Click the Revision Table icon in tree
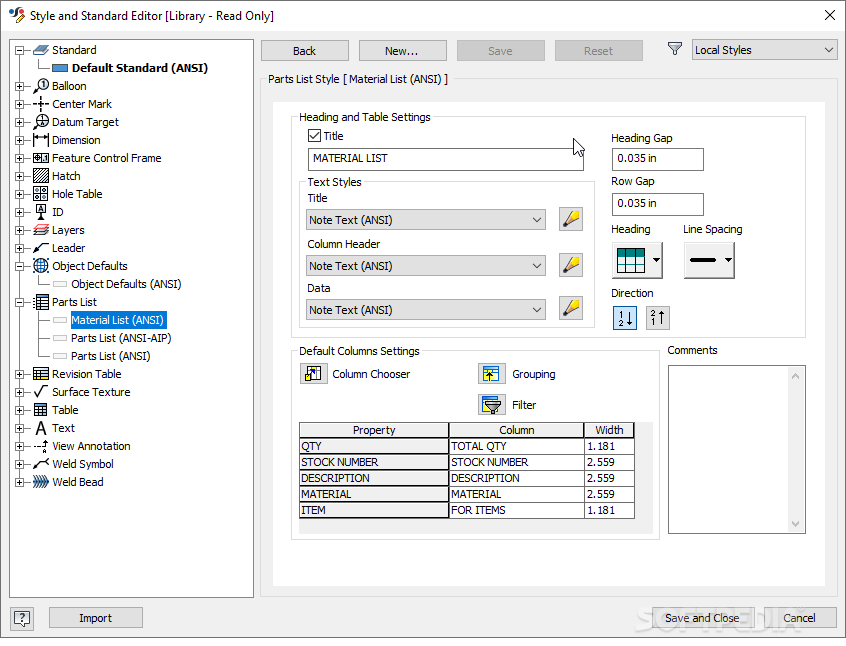846x646 pixels. 41,373
